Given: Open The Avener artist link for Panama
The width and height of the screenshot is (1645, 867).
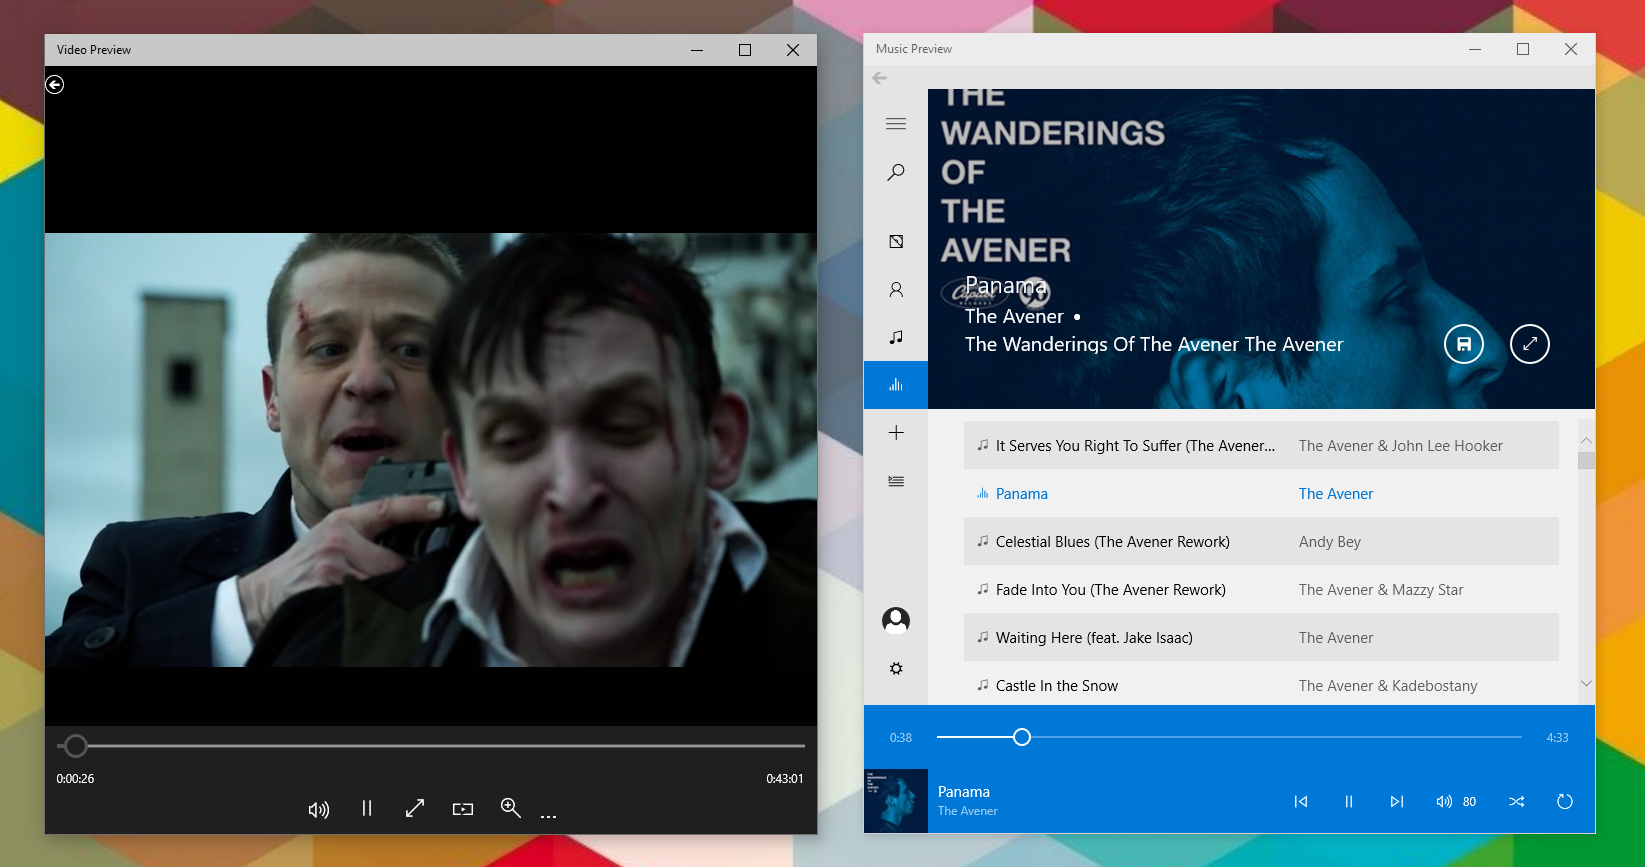Looking at the screenshot, I should pyautogui.click(x=1335, y=494).
